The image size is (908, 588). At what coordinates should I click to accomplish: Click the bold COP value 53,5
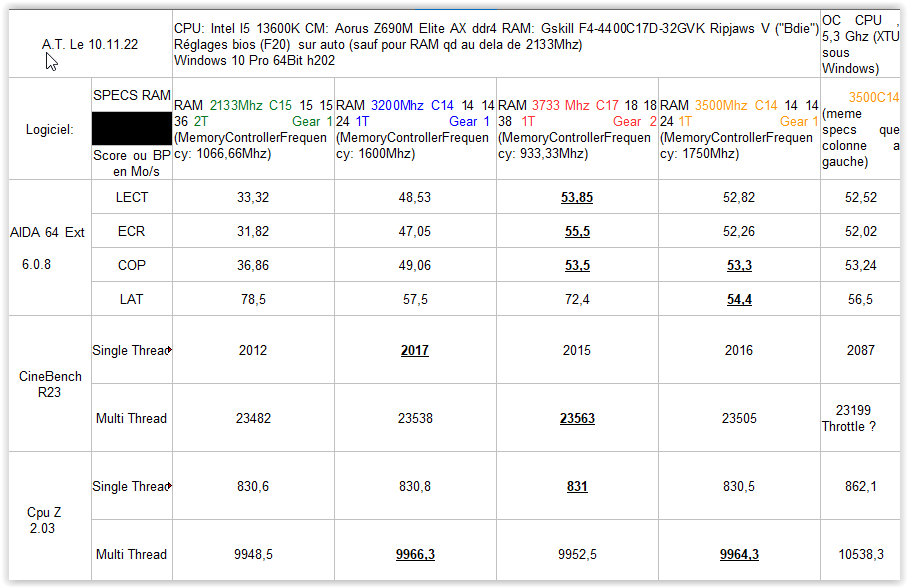tap(577, 265)
